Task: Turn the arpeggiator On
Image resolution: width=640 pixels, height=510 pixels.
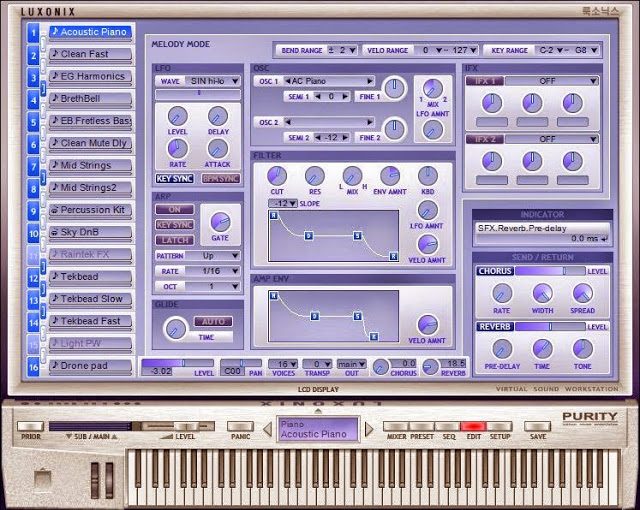Action: 175,209
